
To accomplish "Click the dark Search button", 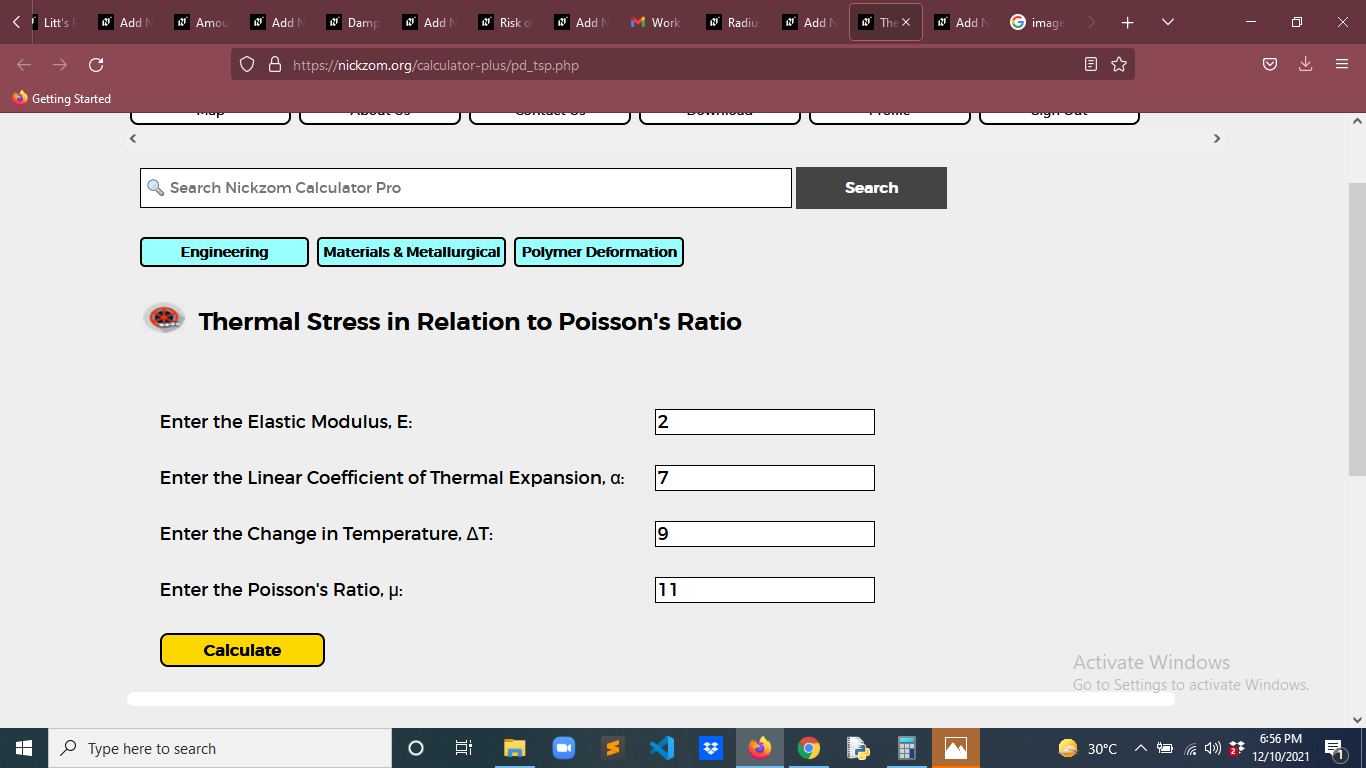I will point(871,188).
